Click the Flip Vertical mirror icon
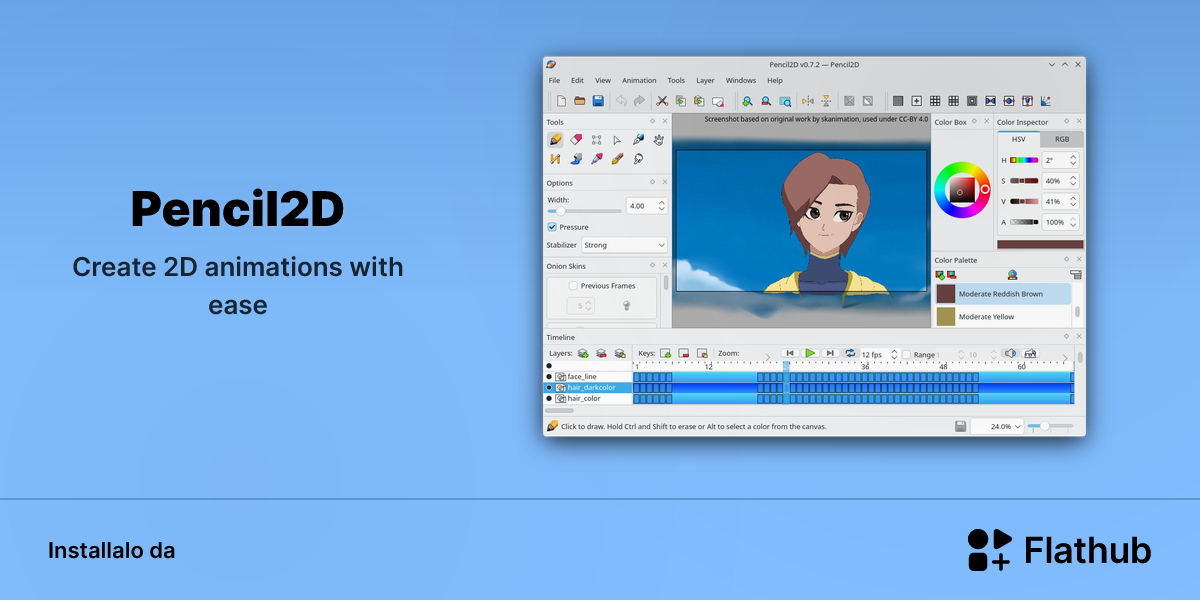 pos(826,101)
